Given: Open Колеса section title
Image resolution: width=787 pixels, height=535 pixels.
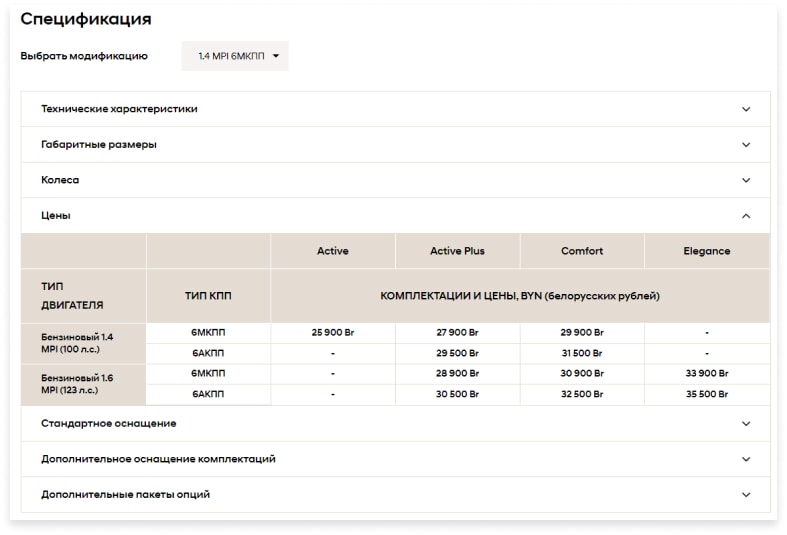Looking at the screenshot, I should click(x=60, y=180).
